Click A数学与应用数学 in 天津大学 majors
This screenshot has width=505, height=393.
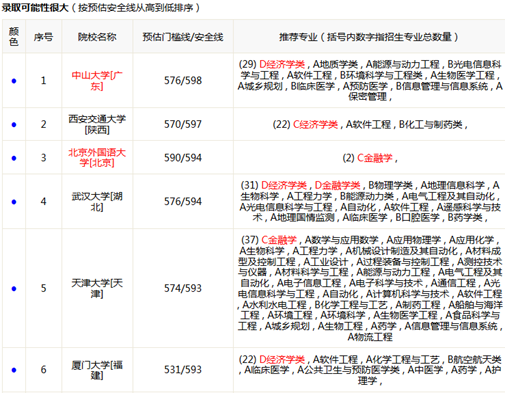coord(342,240)
